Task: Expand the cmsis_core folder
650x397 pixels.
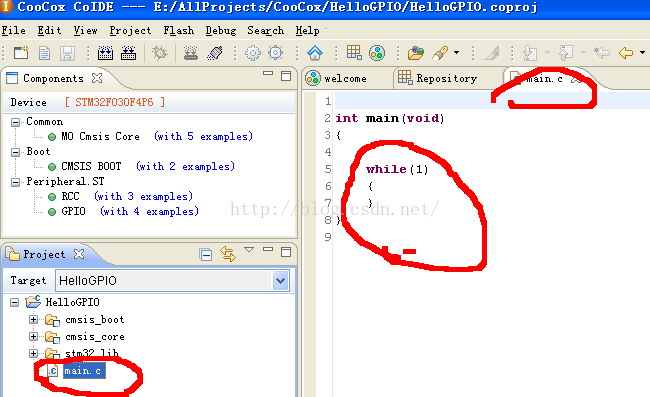Action: click(34, 336)
